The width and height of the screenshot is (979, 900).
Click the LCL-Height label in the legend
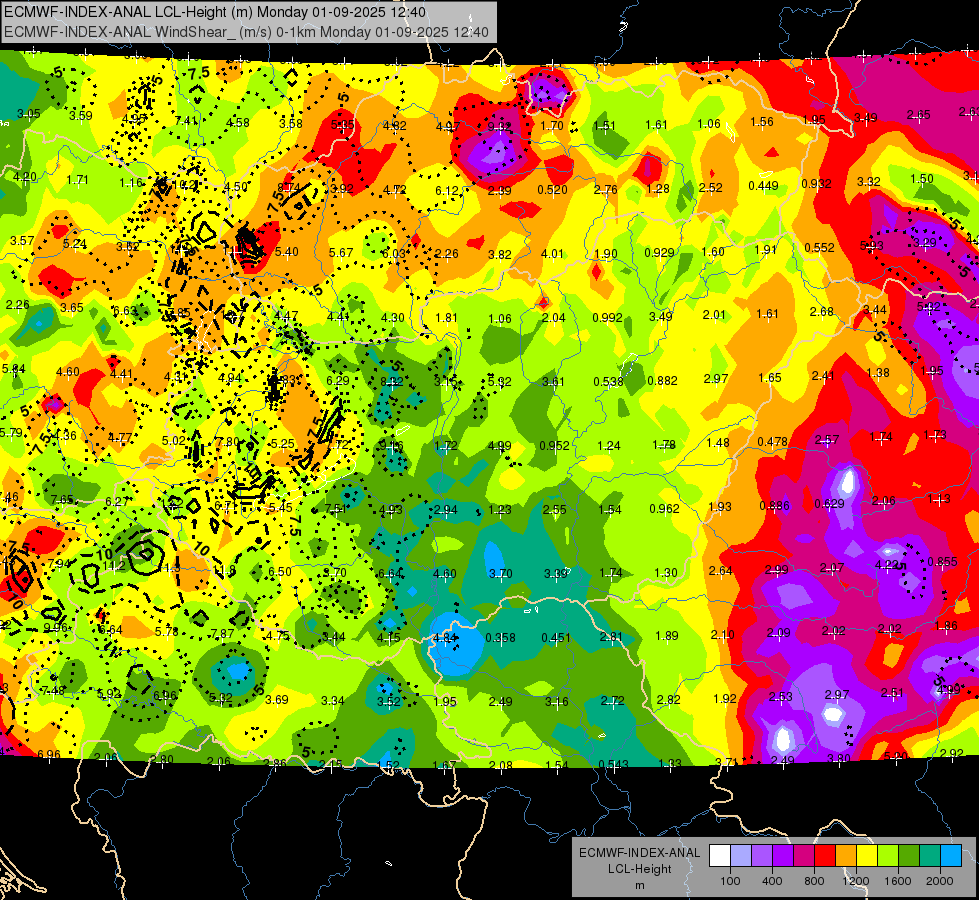(x=639, y=869)
